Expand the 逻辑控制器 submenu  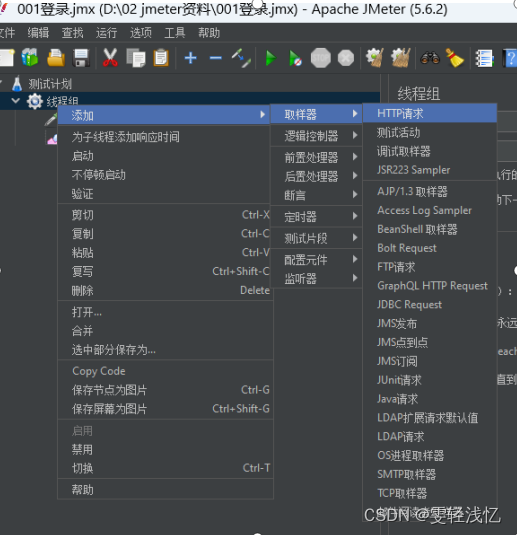click(316, 136)
